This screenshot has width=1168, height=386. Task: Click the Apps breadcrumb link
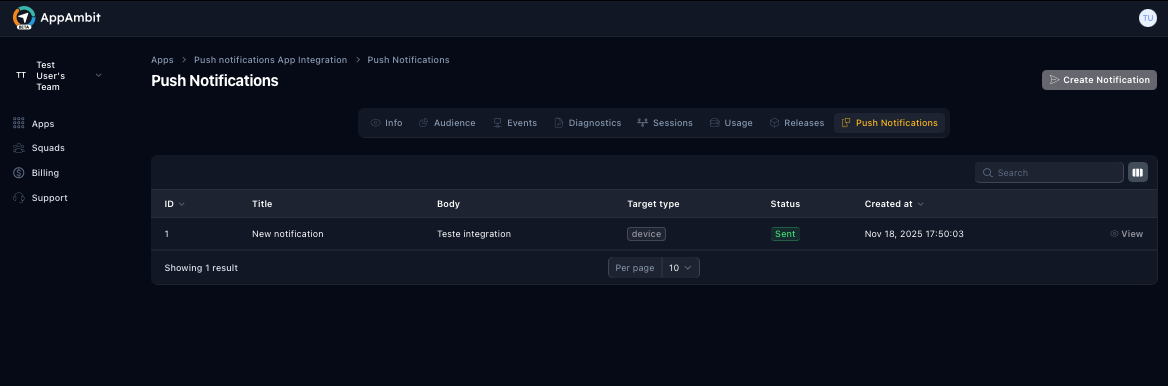point(162,60)
